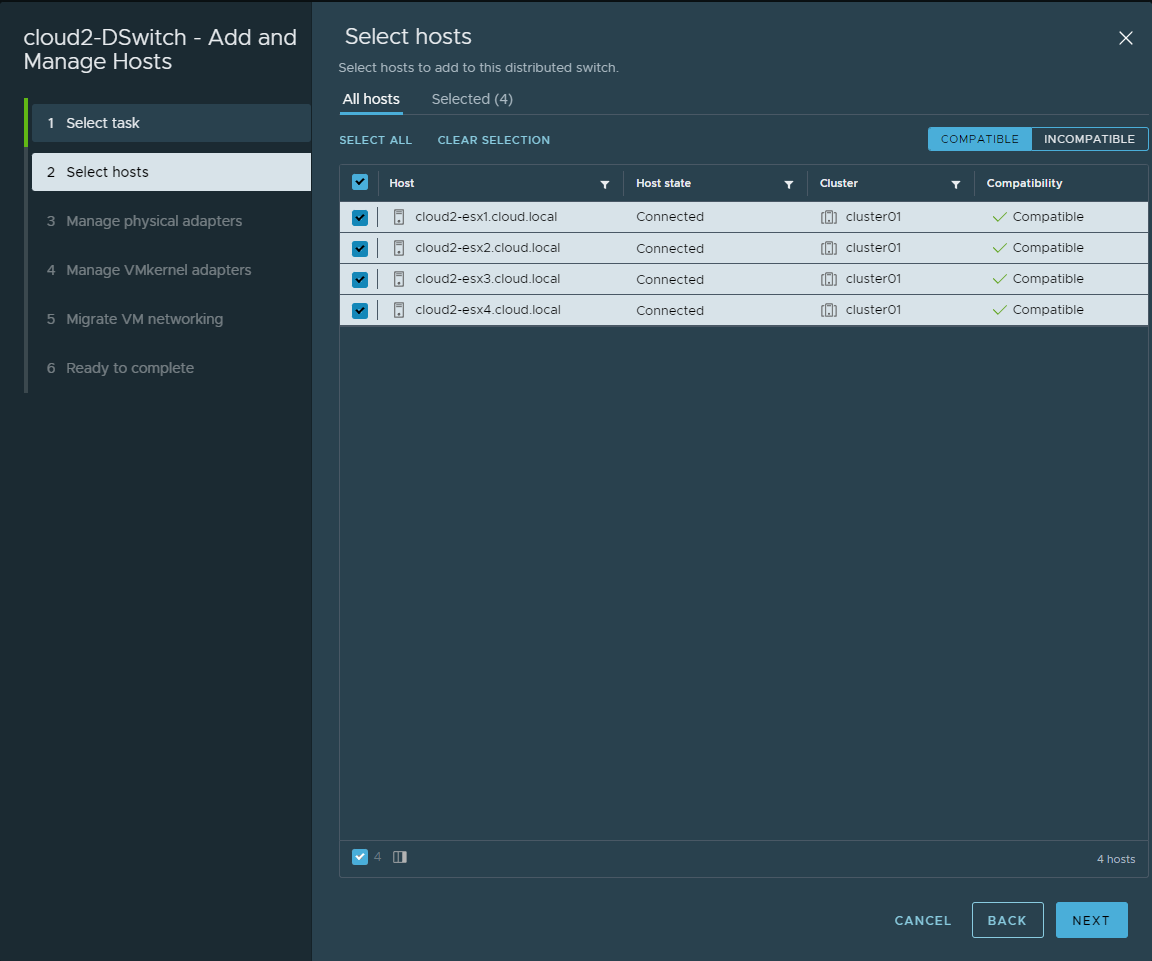Click Connected state for cloud2-esx4
This screenshot has width=1152, height=961.
pyautogui.click(x=670, y=311)
